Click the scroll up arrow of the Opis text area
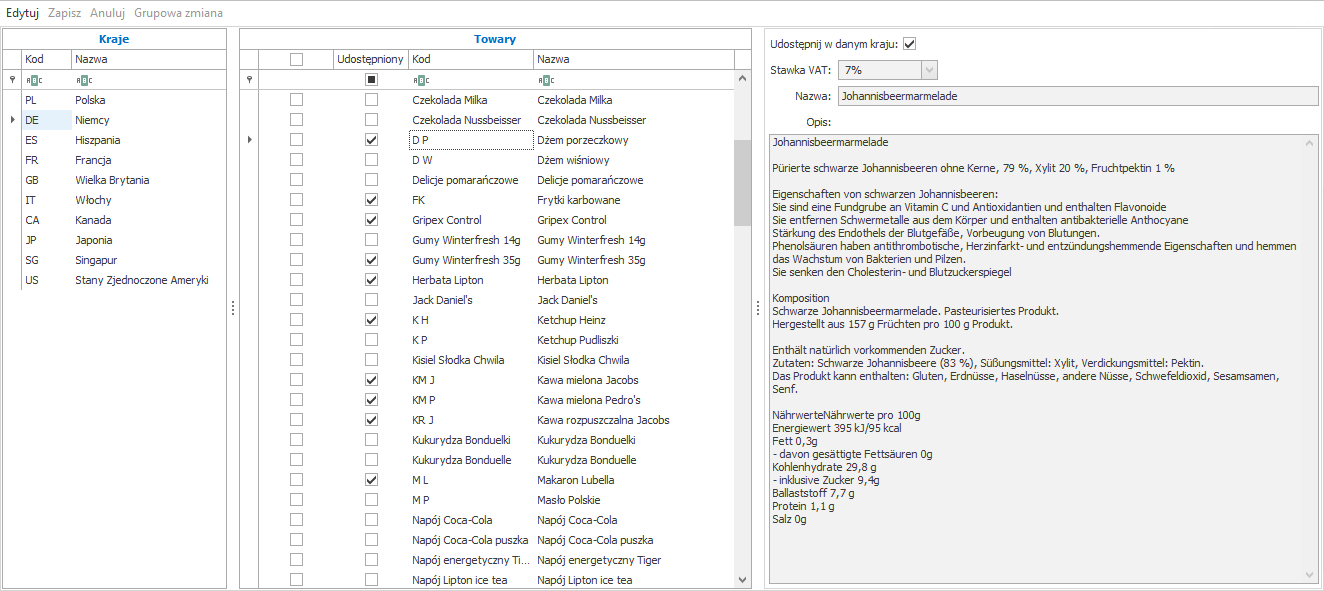 coord(1310,143)
